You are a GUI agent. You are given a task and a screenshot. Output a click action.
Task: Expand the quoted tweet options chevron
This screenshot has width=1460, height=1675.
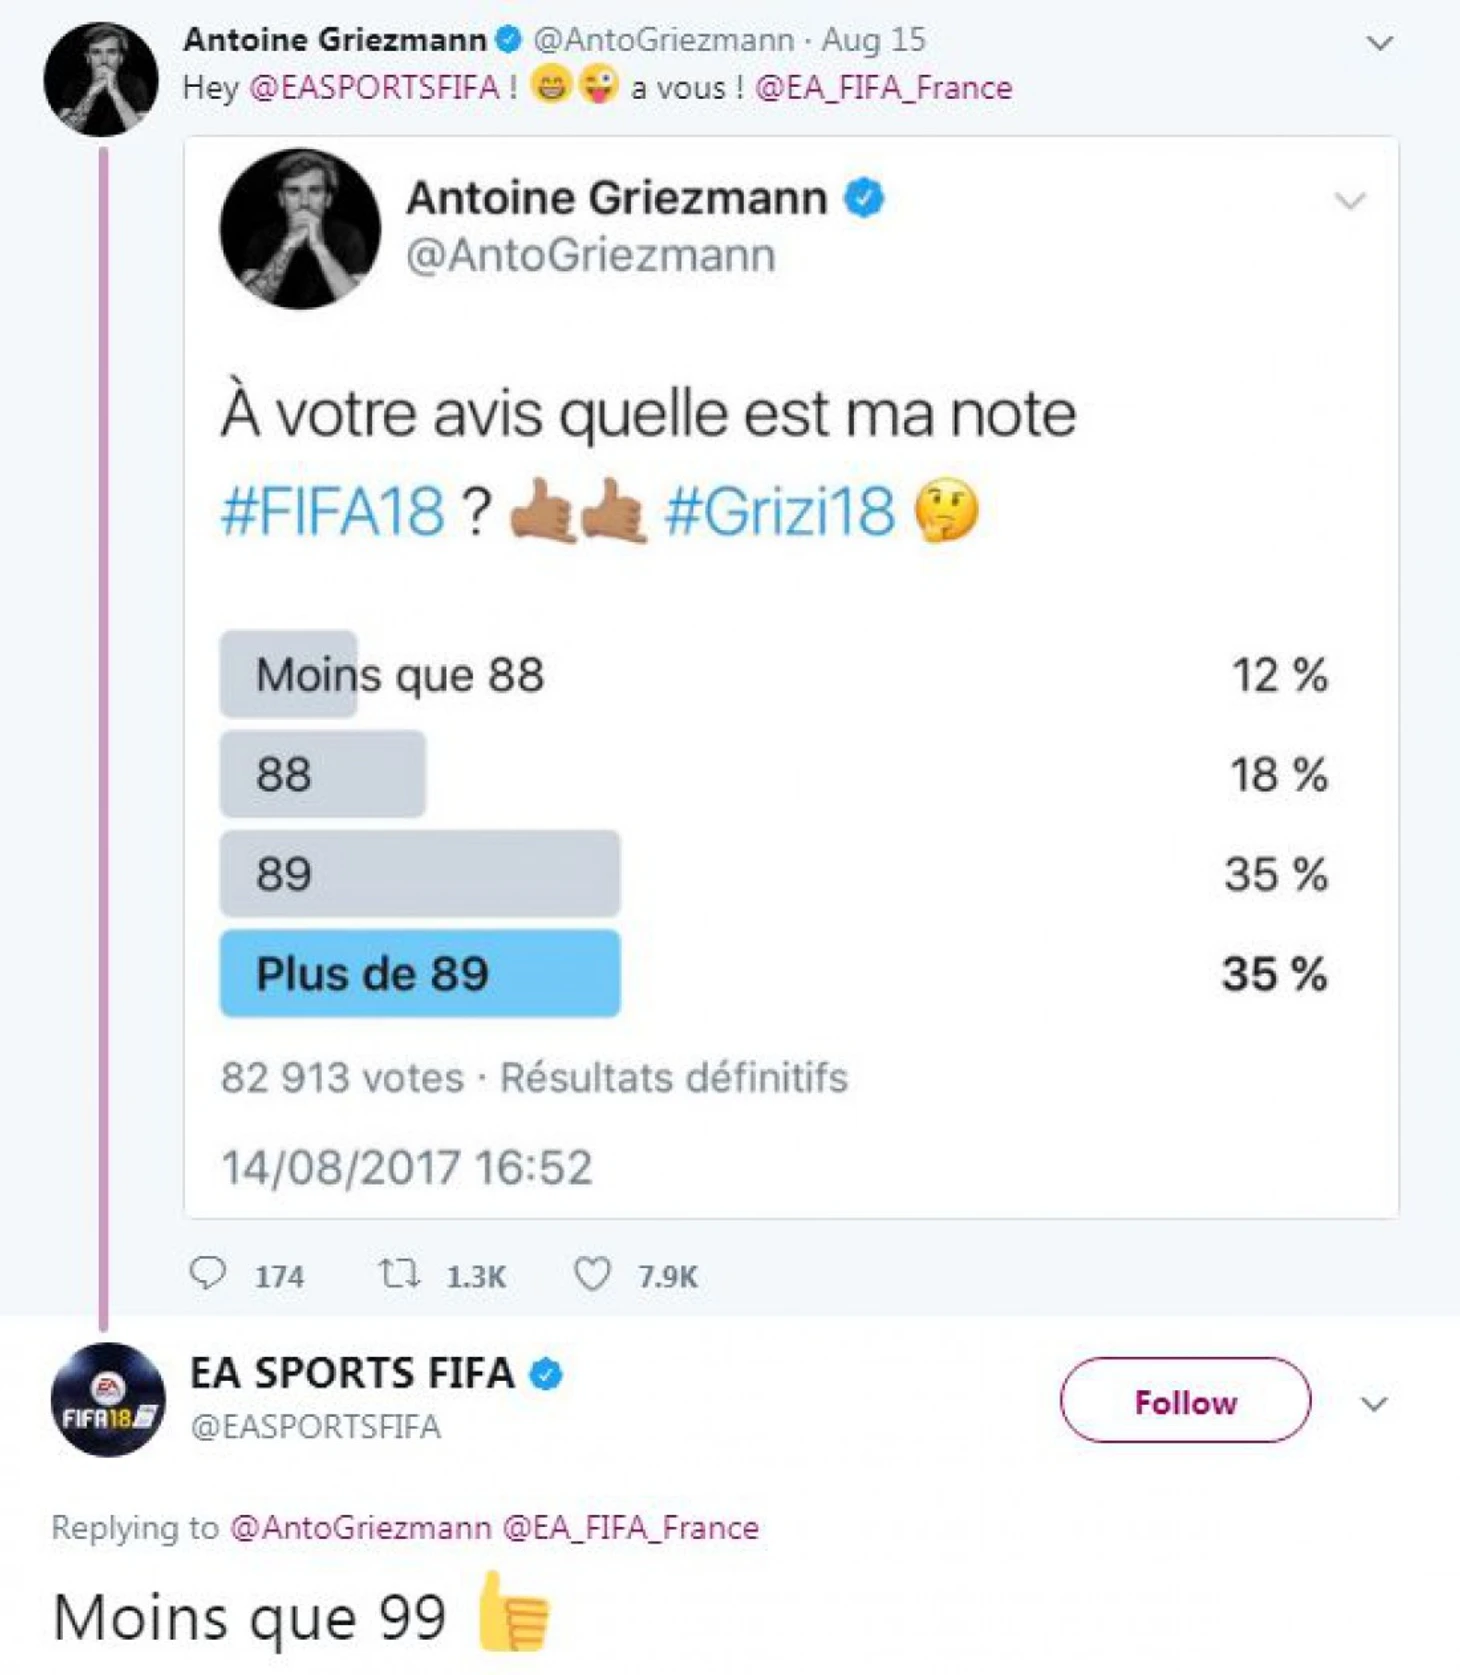pyautogui.click(x=1350, y=201)
